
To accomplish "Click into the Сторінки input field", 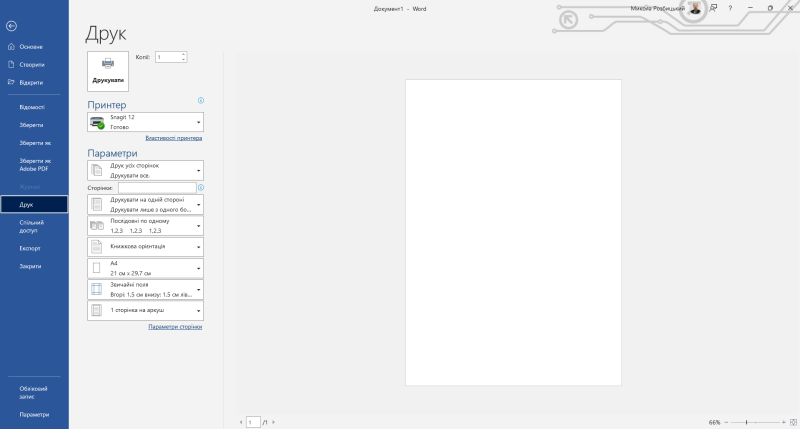I will pos(157,188).
